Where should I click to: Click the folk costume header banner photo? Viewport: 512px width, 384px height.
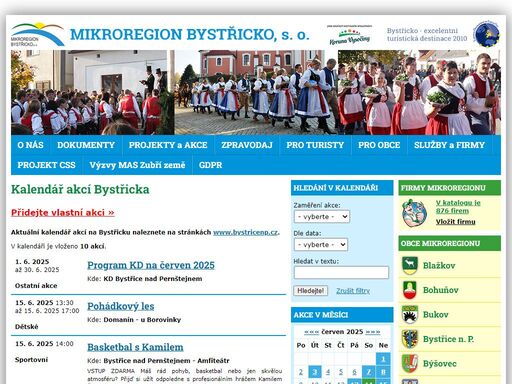coord(256,92)
